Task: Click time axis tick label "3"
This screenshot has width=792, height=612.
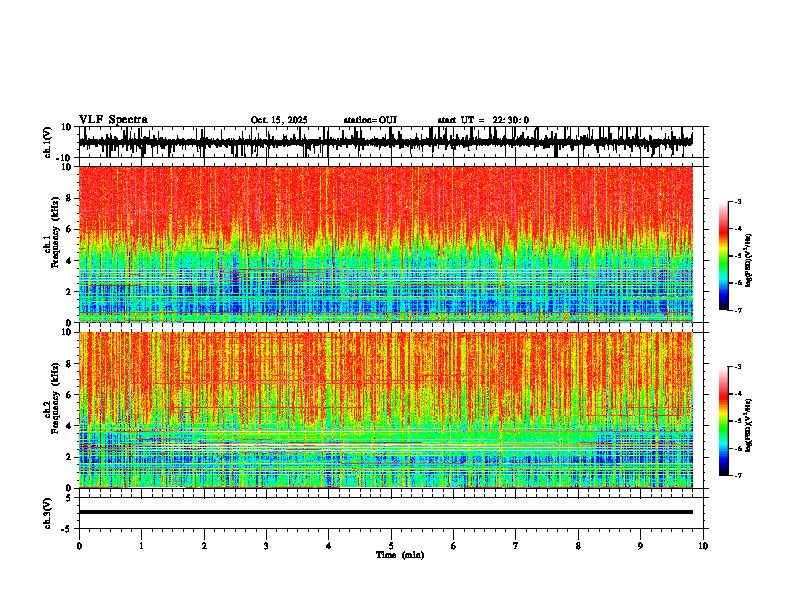Action: point(266,546)
